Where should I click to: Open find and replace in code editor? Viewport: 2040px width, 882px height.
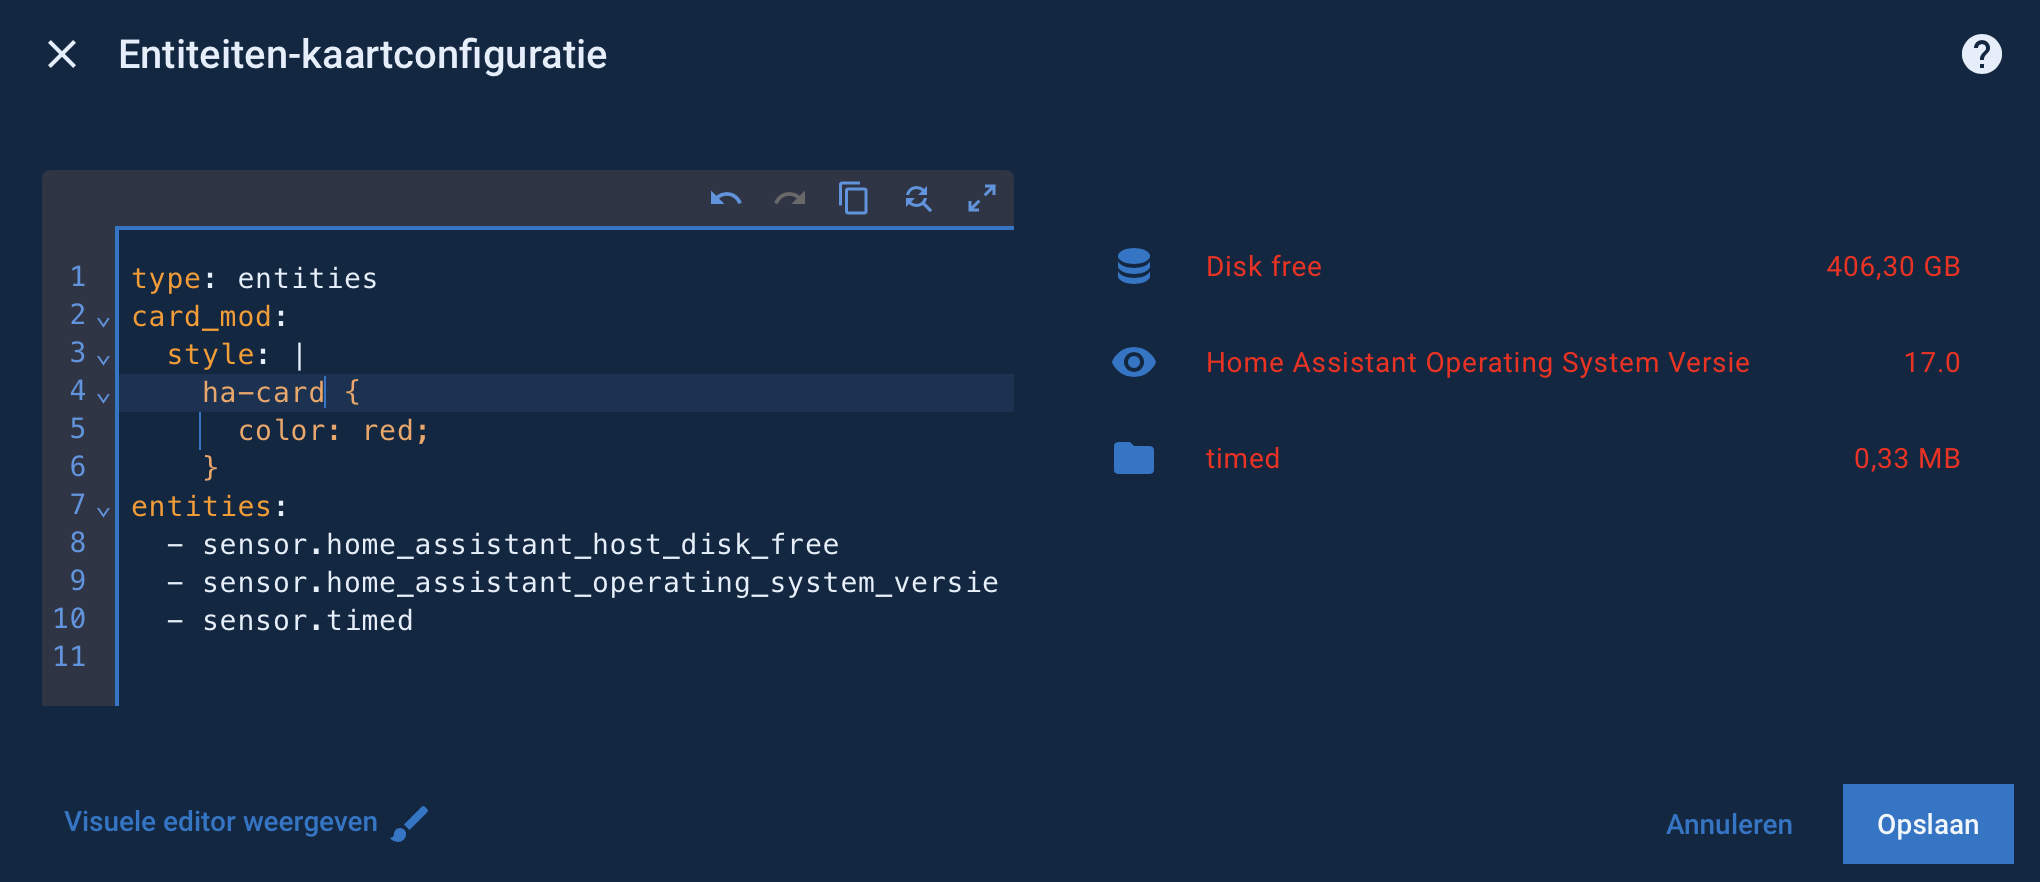coord(917,198)
